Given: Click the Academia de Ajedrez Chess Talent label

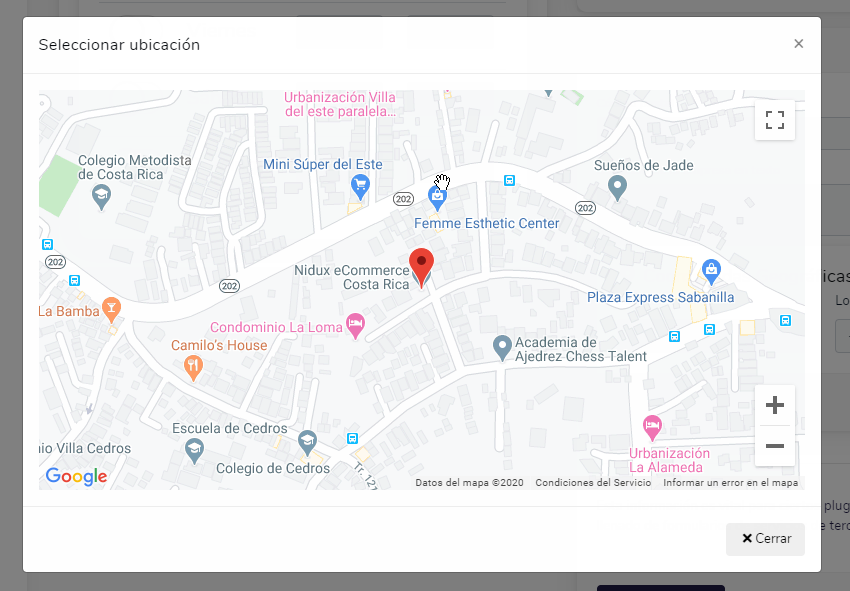Looking at the screenshot, I should (x=581, y=350).
